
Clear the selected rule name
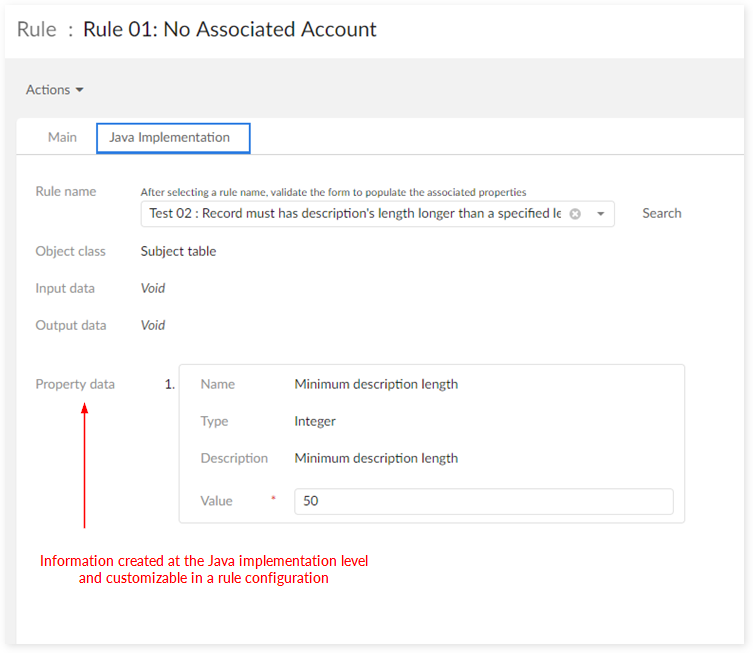point(575,214)
